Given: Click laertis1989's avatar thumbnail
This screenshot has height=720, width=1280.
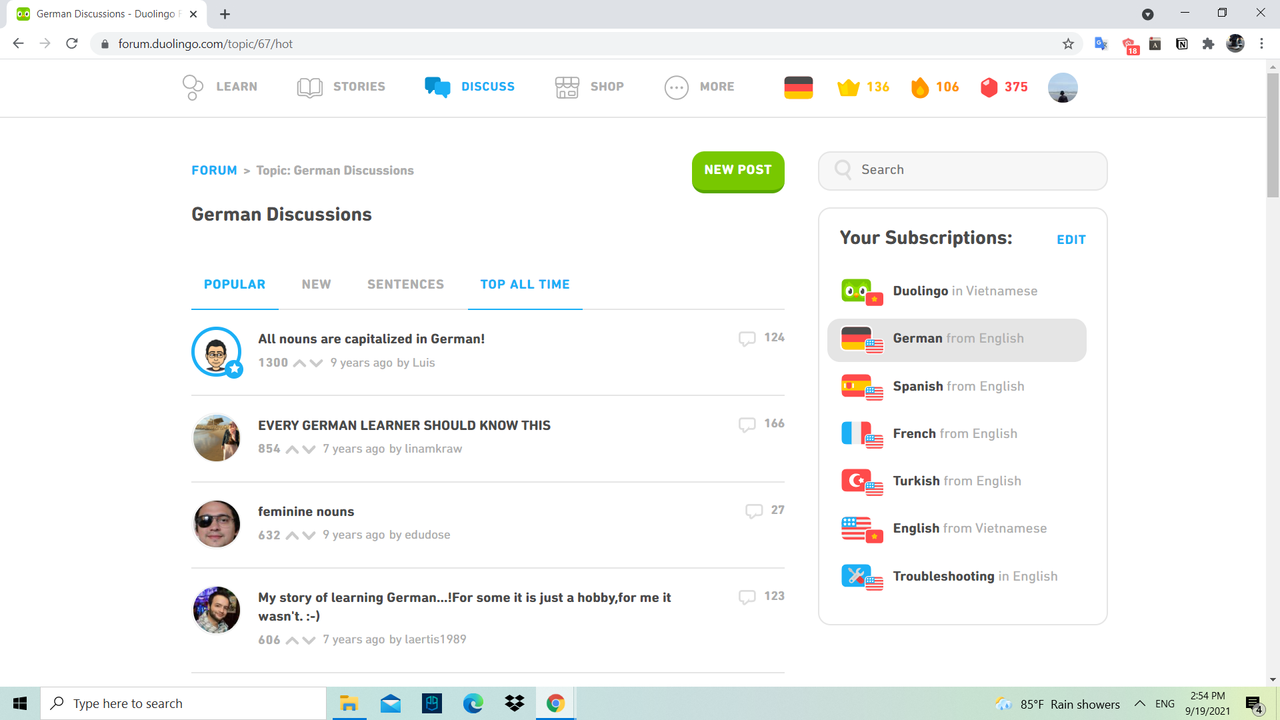Looking at the screenshot, I should 217,610.
